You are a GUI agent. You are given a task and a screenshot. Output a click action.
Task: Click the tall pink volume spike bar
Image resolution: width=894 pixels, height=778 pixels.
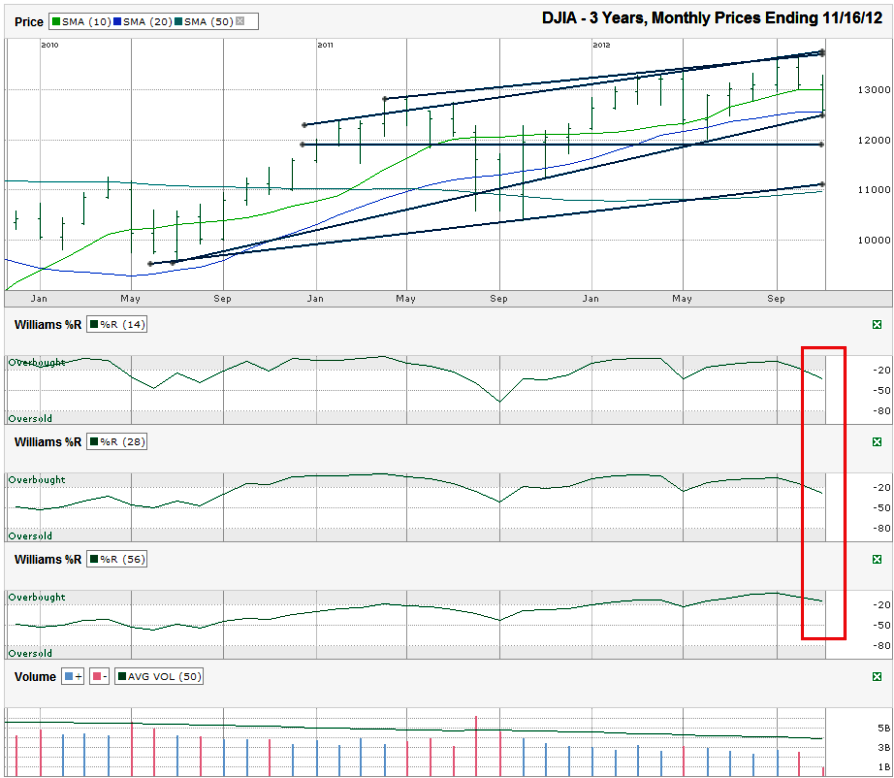pyautogui.click(x=476, y=746)
